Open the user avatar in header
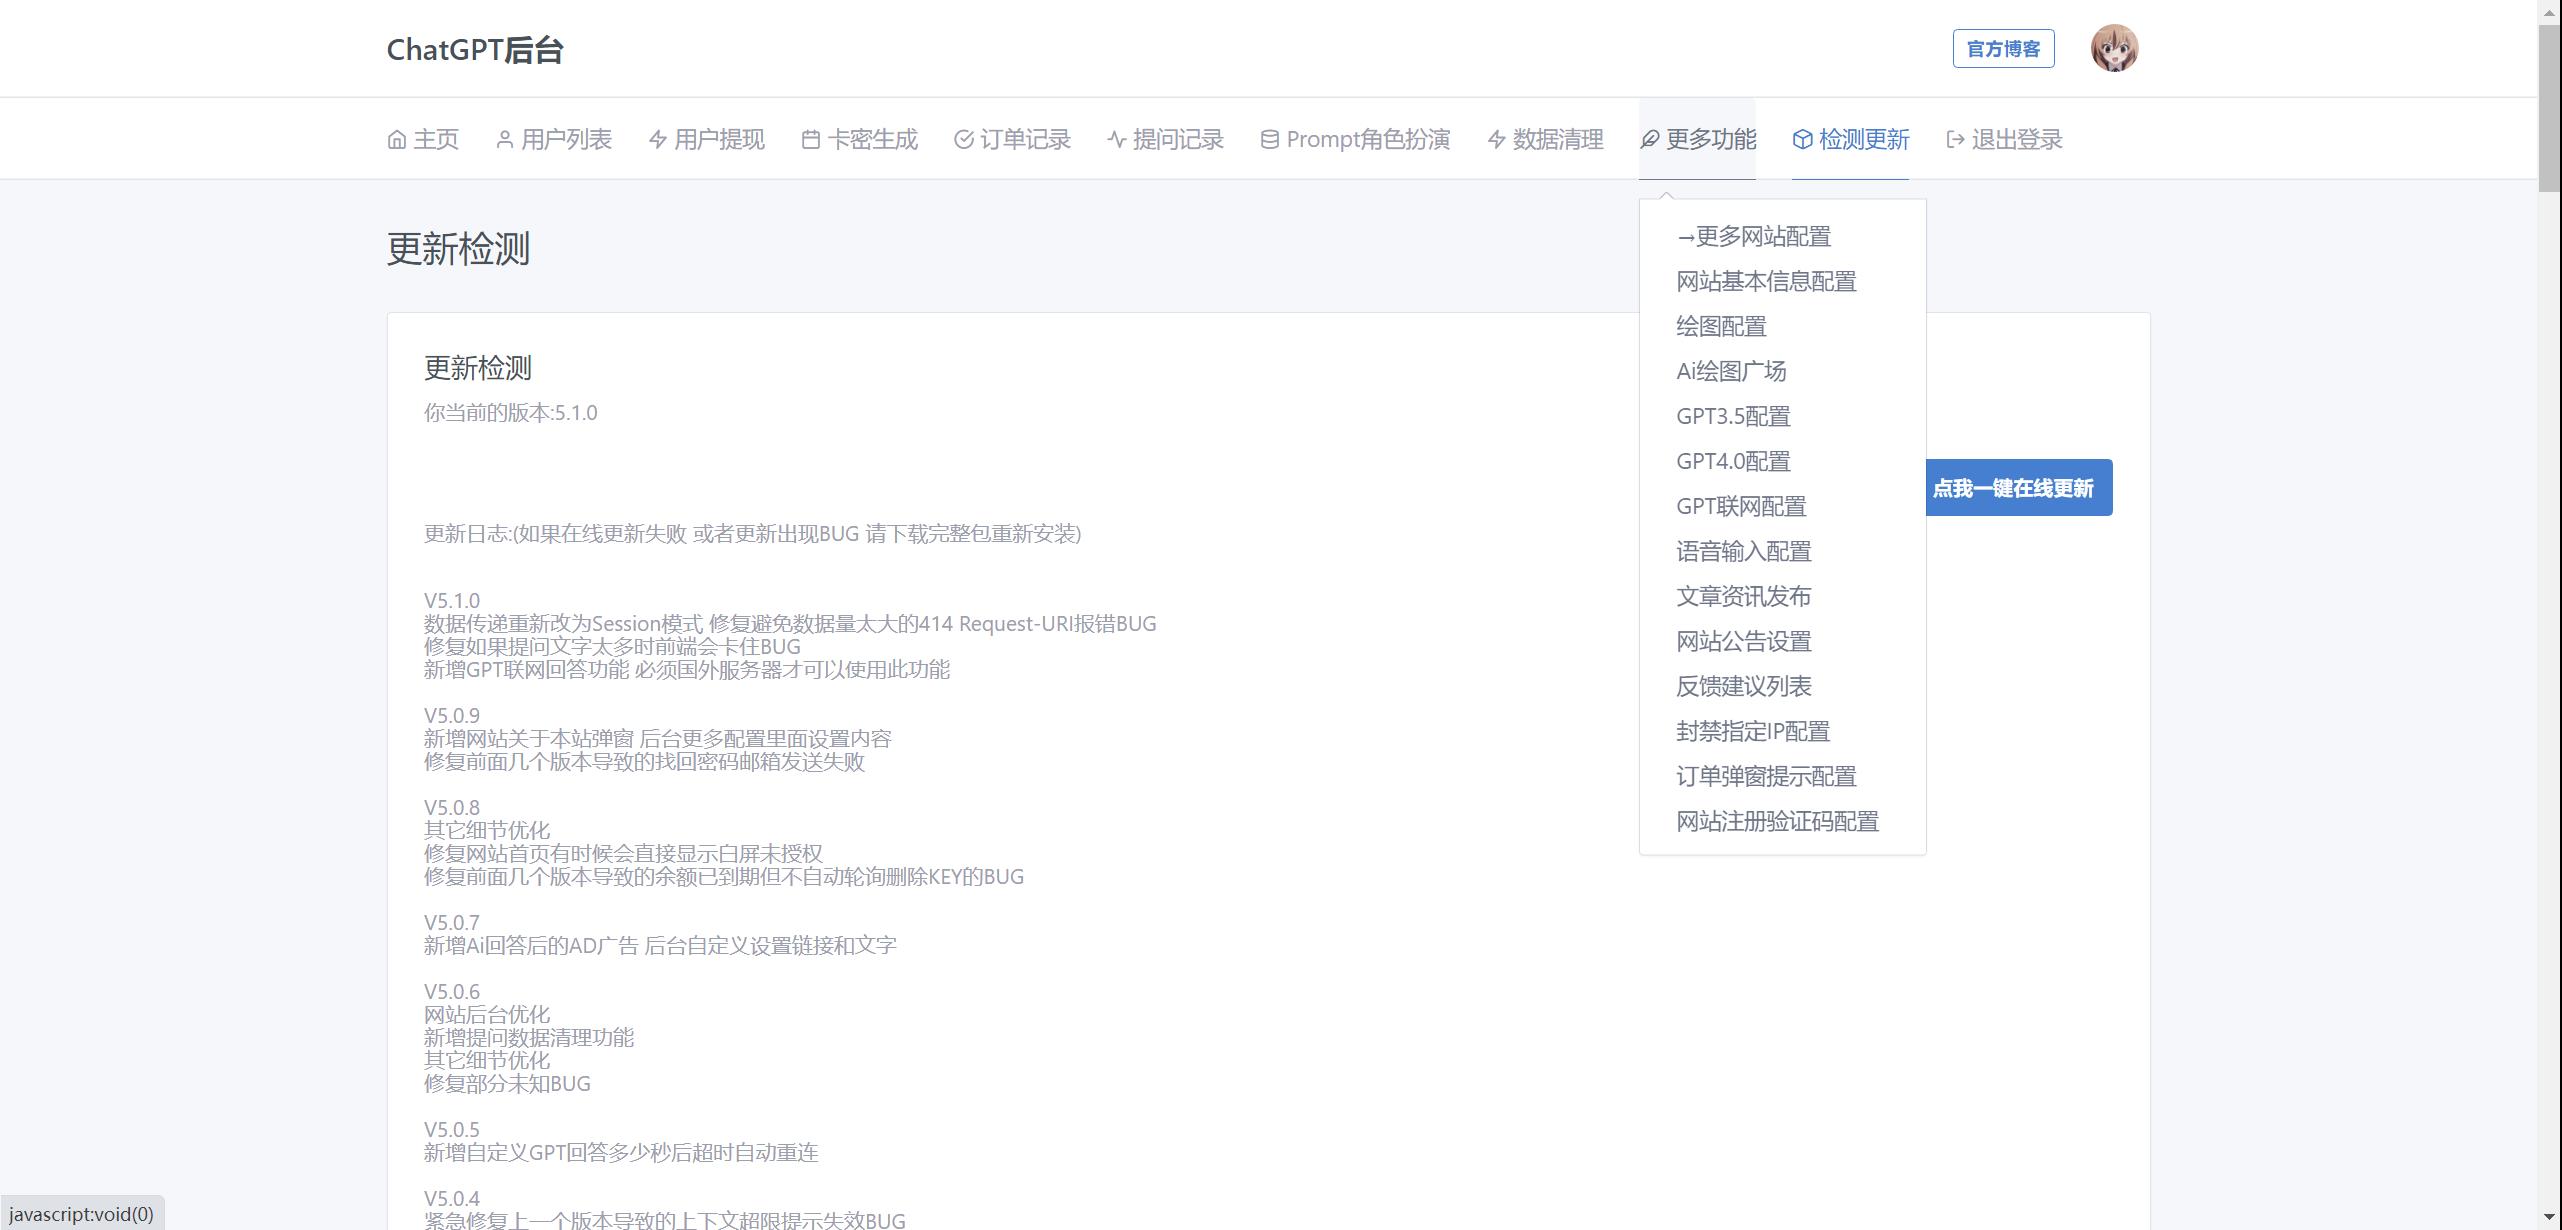 [x=2114, y=49]
